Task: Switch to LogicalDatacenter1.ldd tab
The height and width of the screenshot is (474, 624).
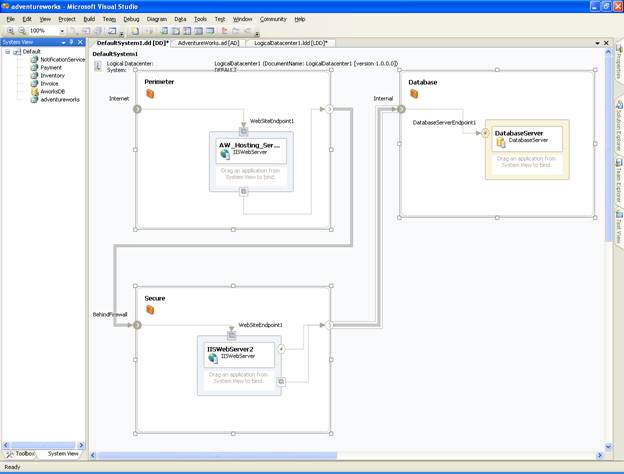Action: tap(291, 43)
